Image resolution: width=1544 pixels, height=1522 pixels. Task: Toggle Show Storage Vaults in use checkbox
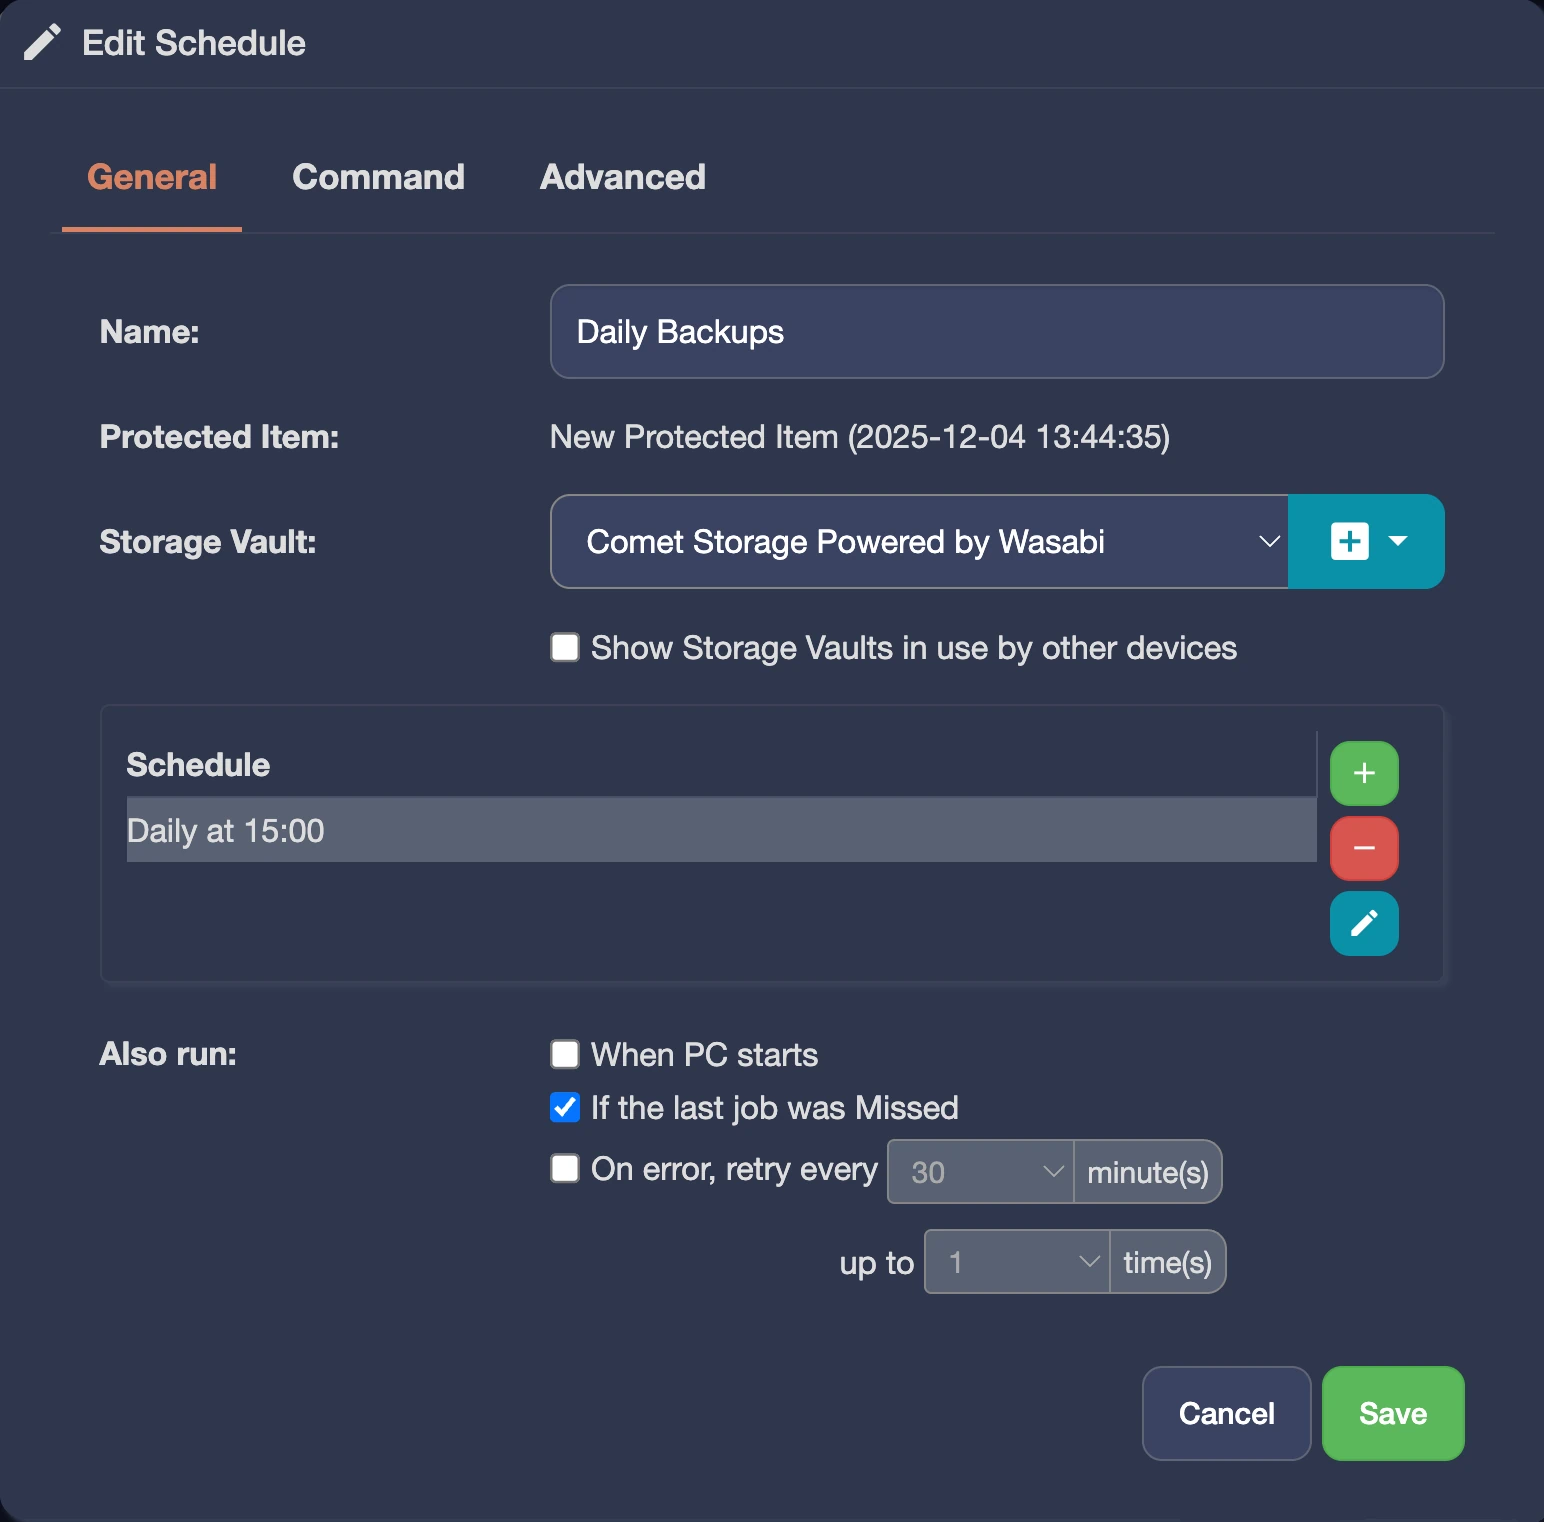click(x=565, y=647)
